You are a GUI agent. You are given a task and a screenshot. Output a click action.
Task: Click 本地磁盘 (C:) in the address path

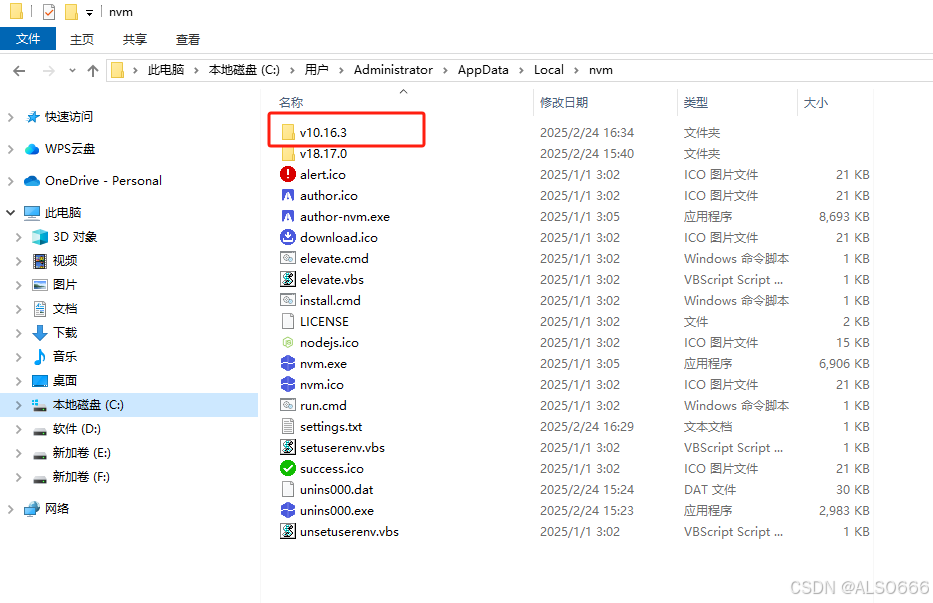244,70
